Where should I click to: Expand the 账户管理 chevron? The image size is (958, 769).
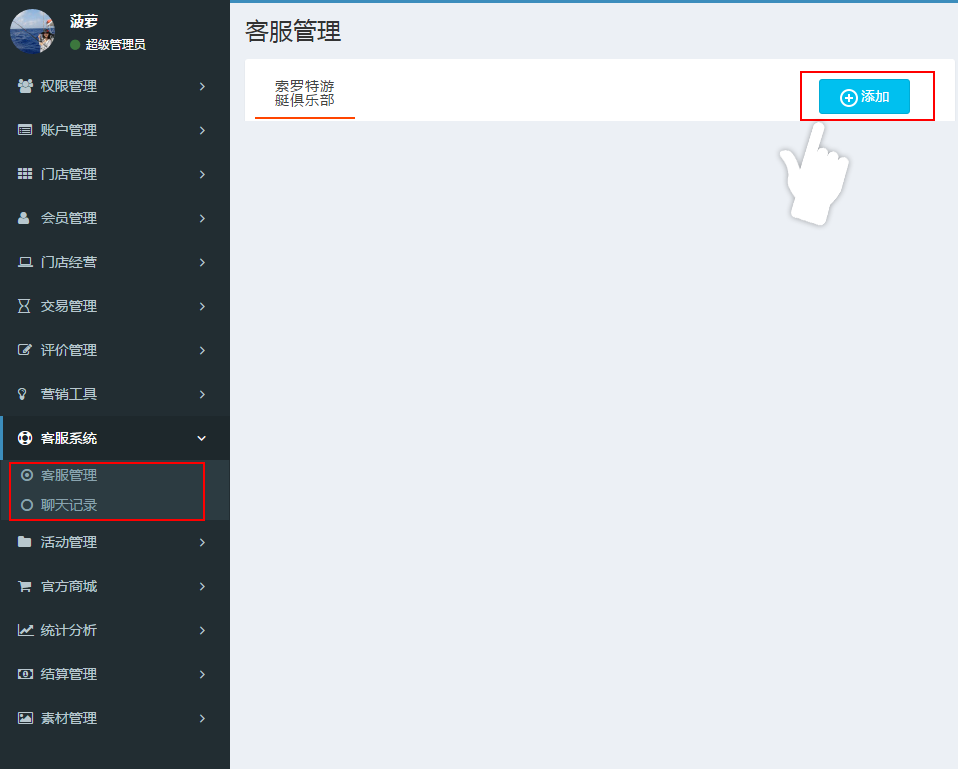click(x=202, y=131)
